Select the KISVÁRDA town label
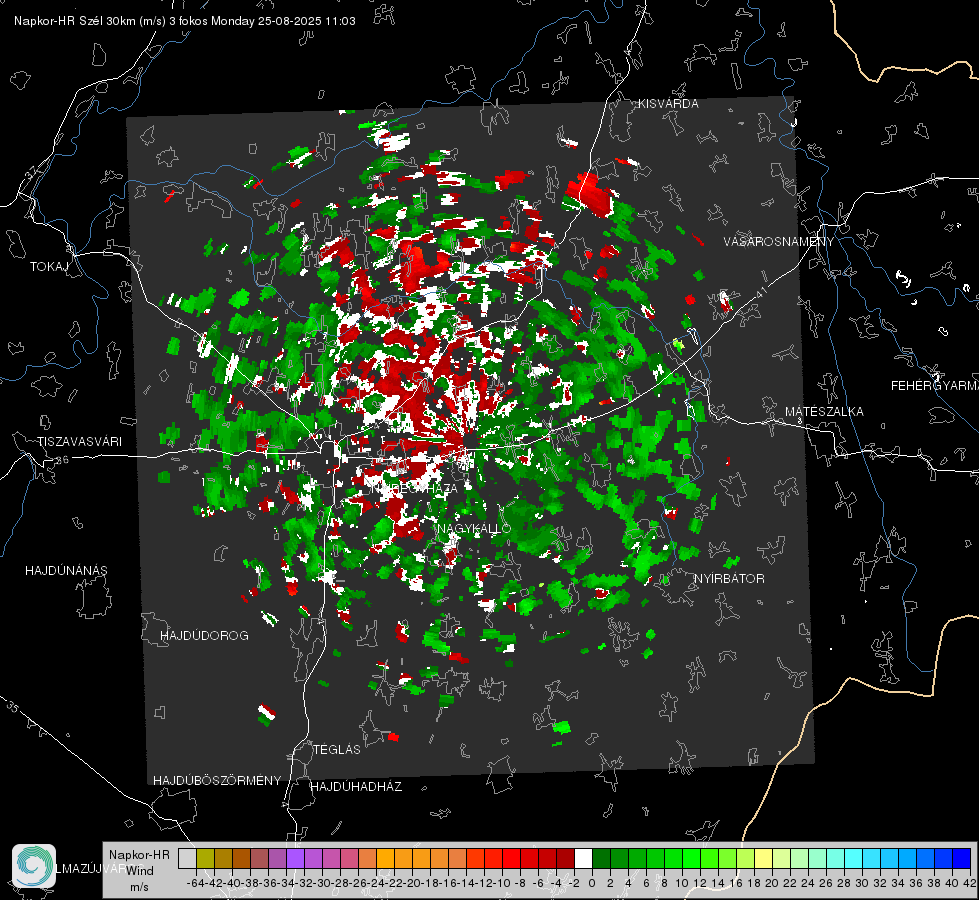Image resolution: width=979 pixels, height=900 pixels. (x=668, y=104)
